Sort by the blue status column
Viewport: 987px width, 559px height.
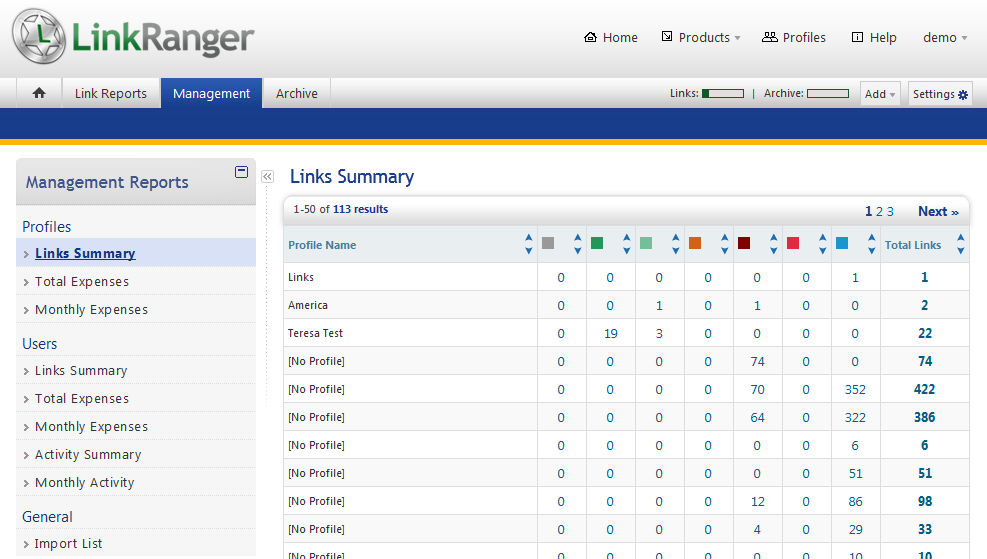pos(871,244)
